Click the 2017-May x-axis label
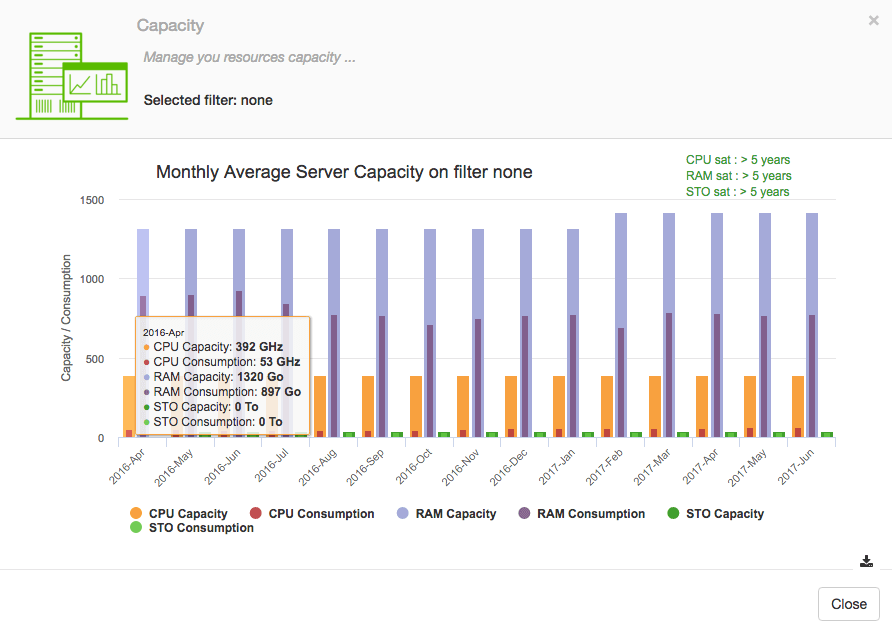Screen dimensions: 892x637 click(747, 468)
